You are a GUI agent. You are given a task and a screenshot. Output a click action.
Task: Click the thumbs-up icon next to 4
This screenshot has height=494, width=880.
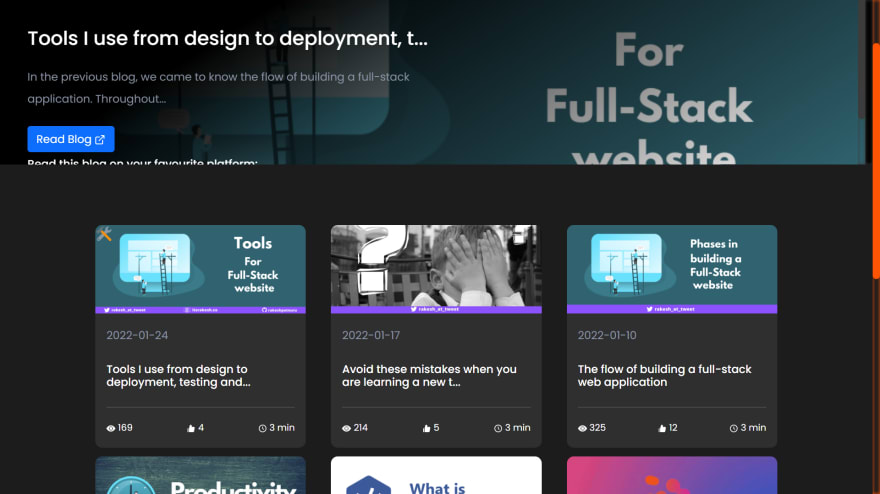pos(191,428)
